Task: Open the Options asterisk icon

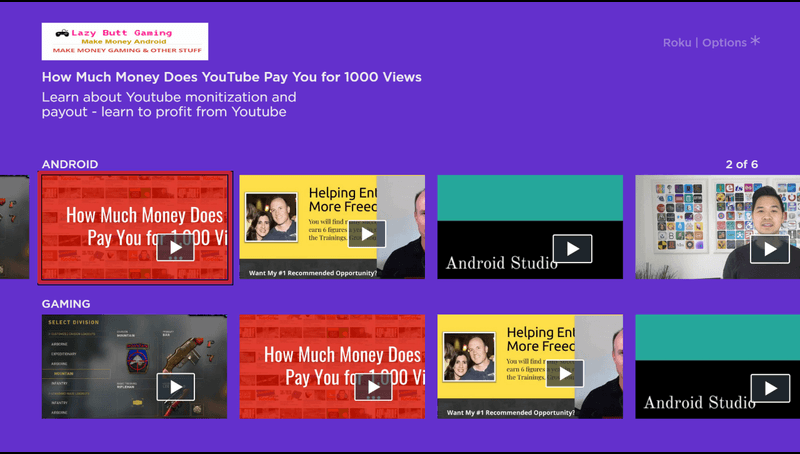Action: pyautogui.click(x=755, y=41)
